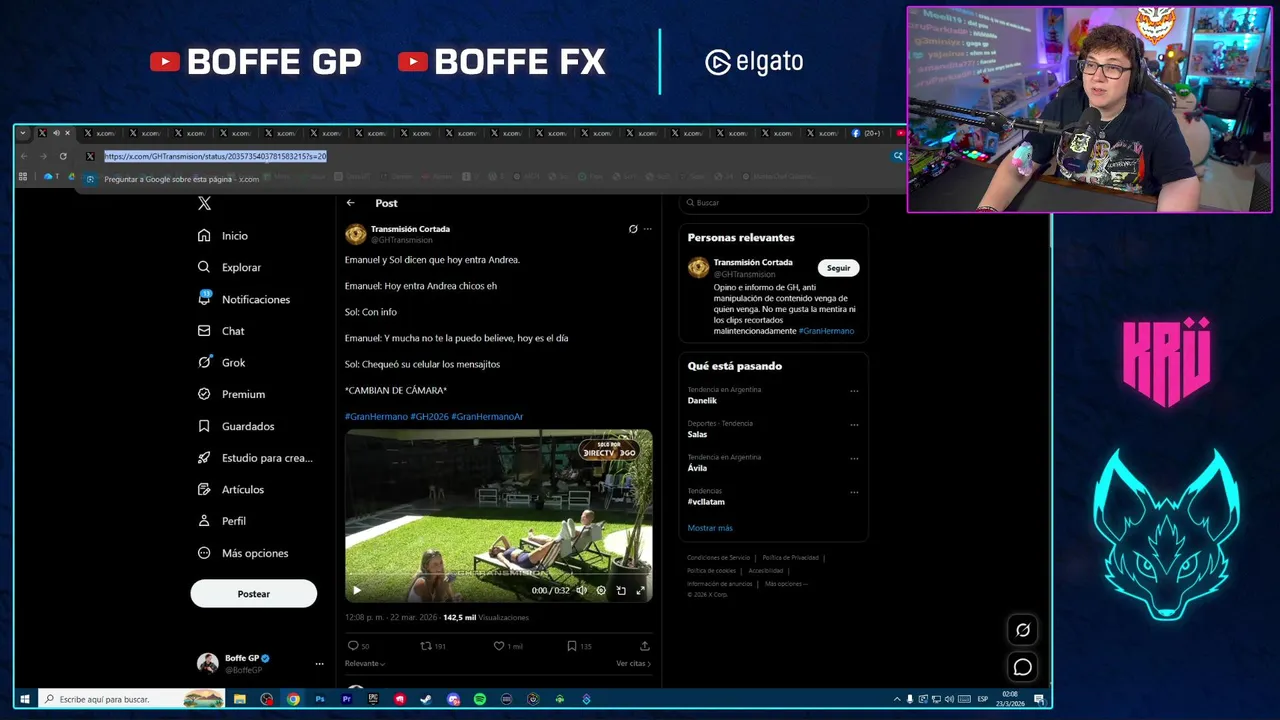
Task: Open the Relevante sort dropdown
Action: 365,663
